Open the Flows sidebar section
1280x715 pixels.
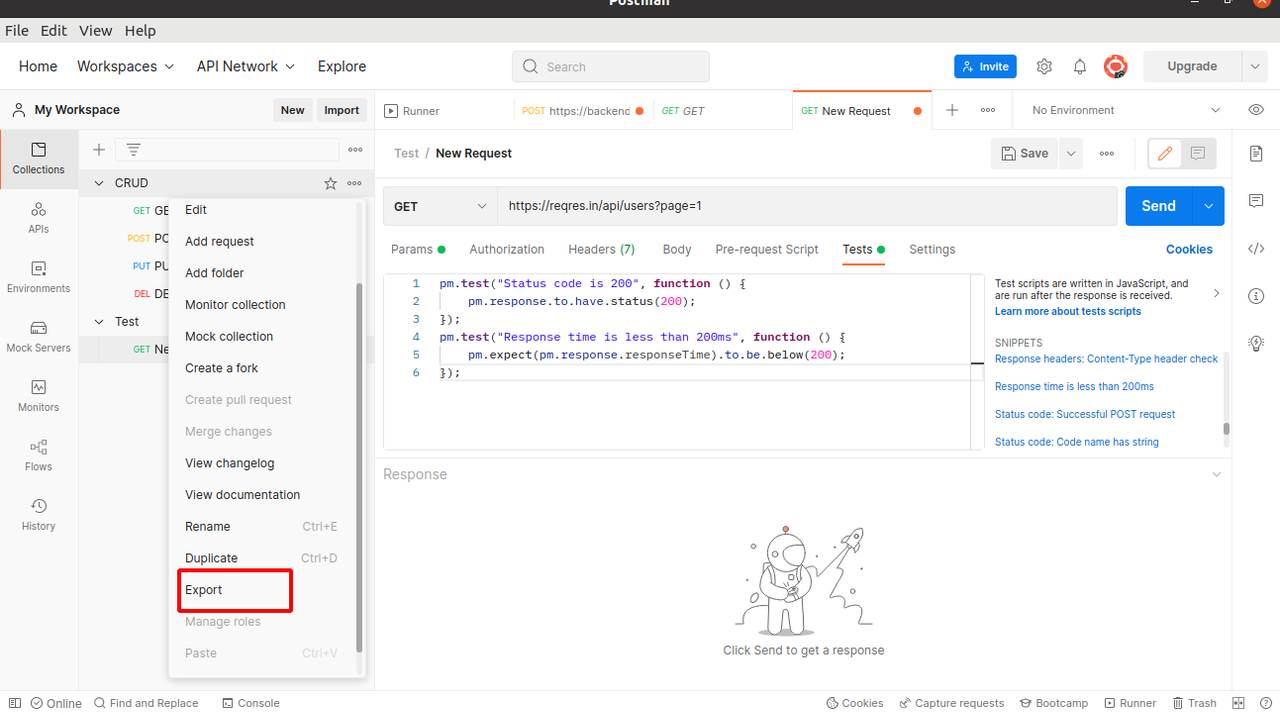pyautogui.click(x=38, y=456)
